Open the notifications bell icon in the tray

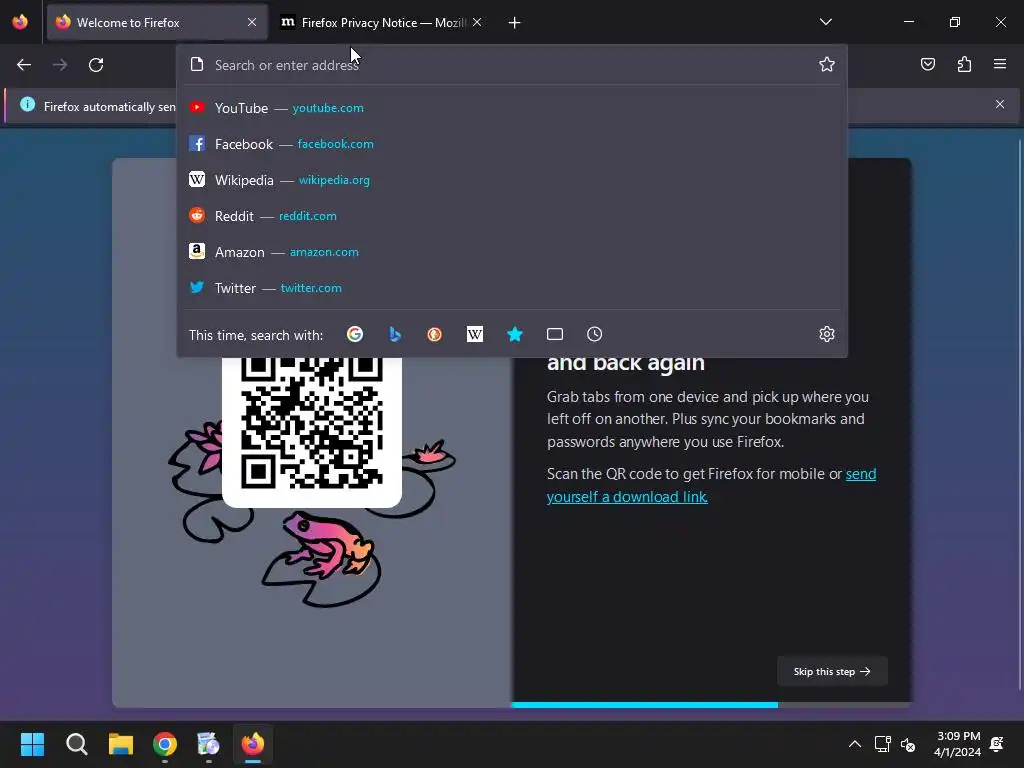997,744
